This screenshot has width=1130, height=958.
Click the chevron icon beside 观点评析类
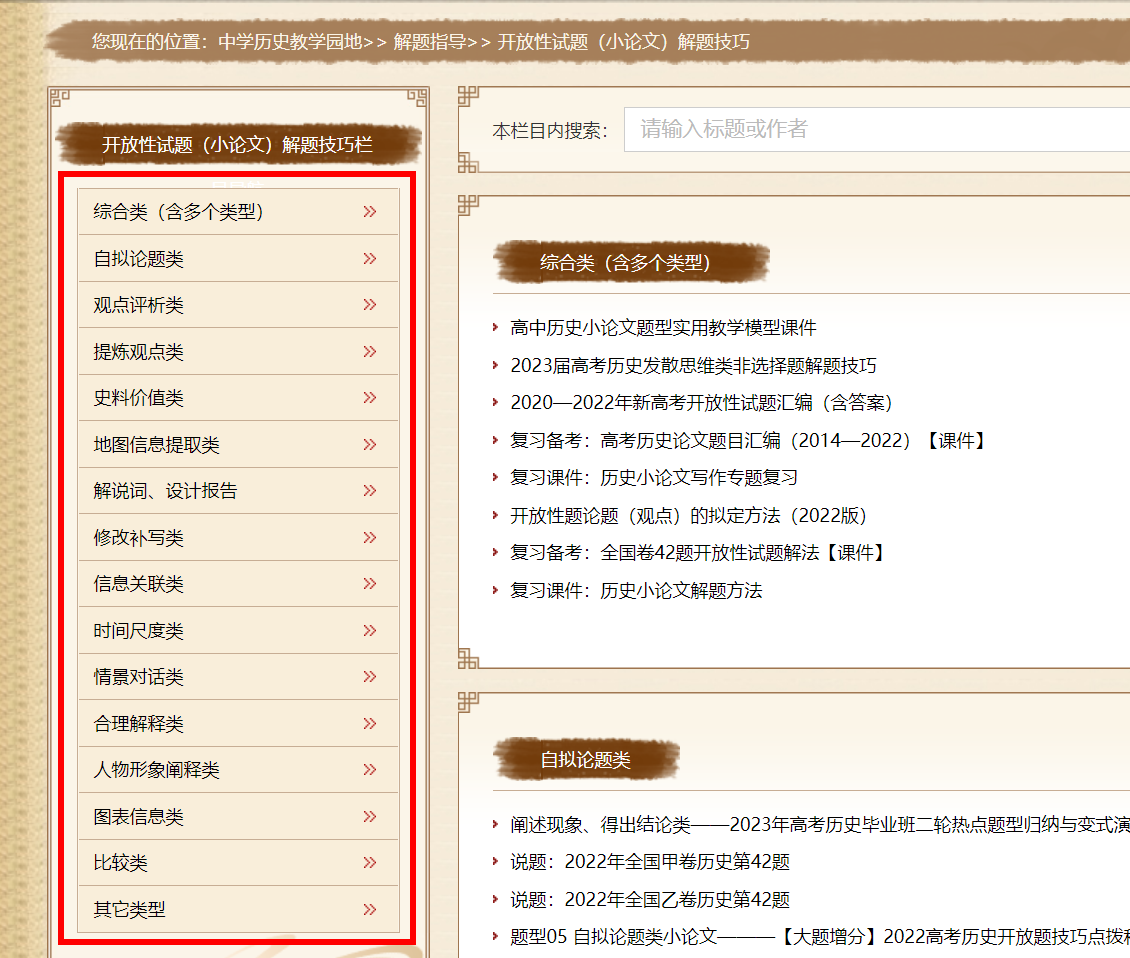click(x=370, y=305)
